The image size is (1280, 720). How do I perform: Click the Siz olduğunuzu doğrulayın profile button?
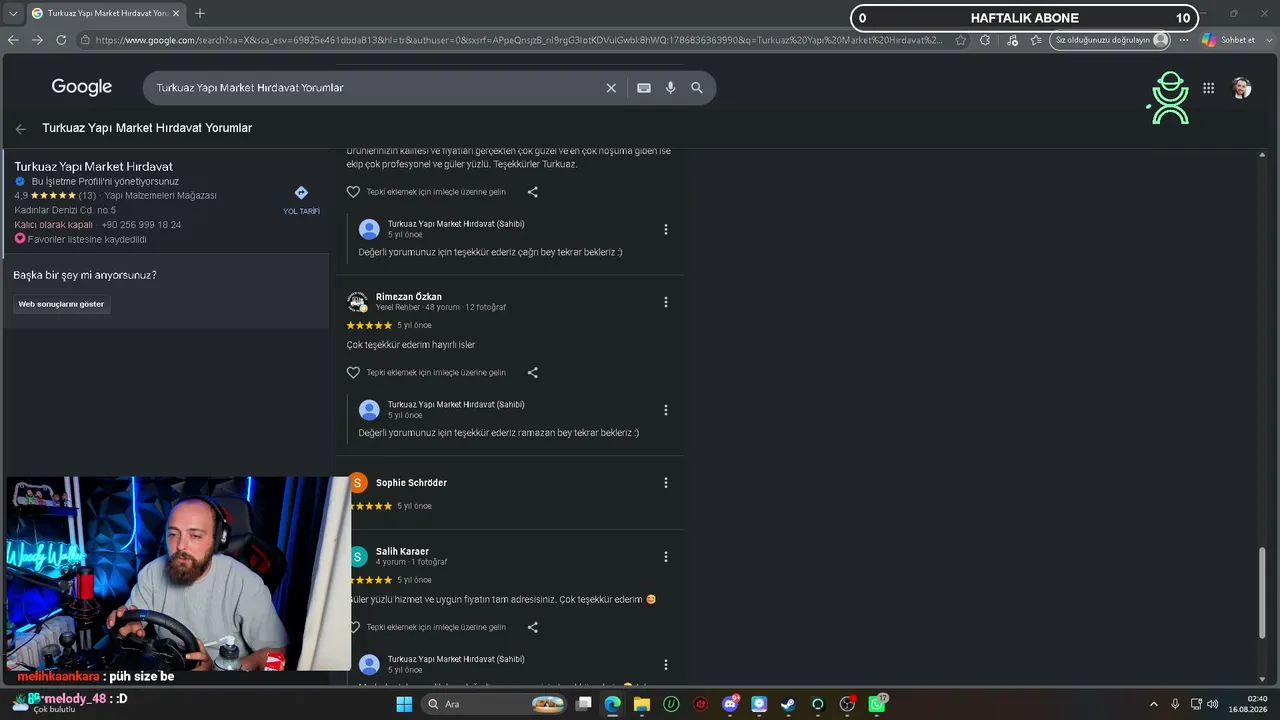[x=1111, y=40]
